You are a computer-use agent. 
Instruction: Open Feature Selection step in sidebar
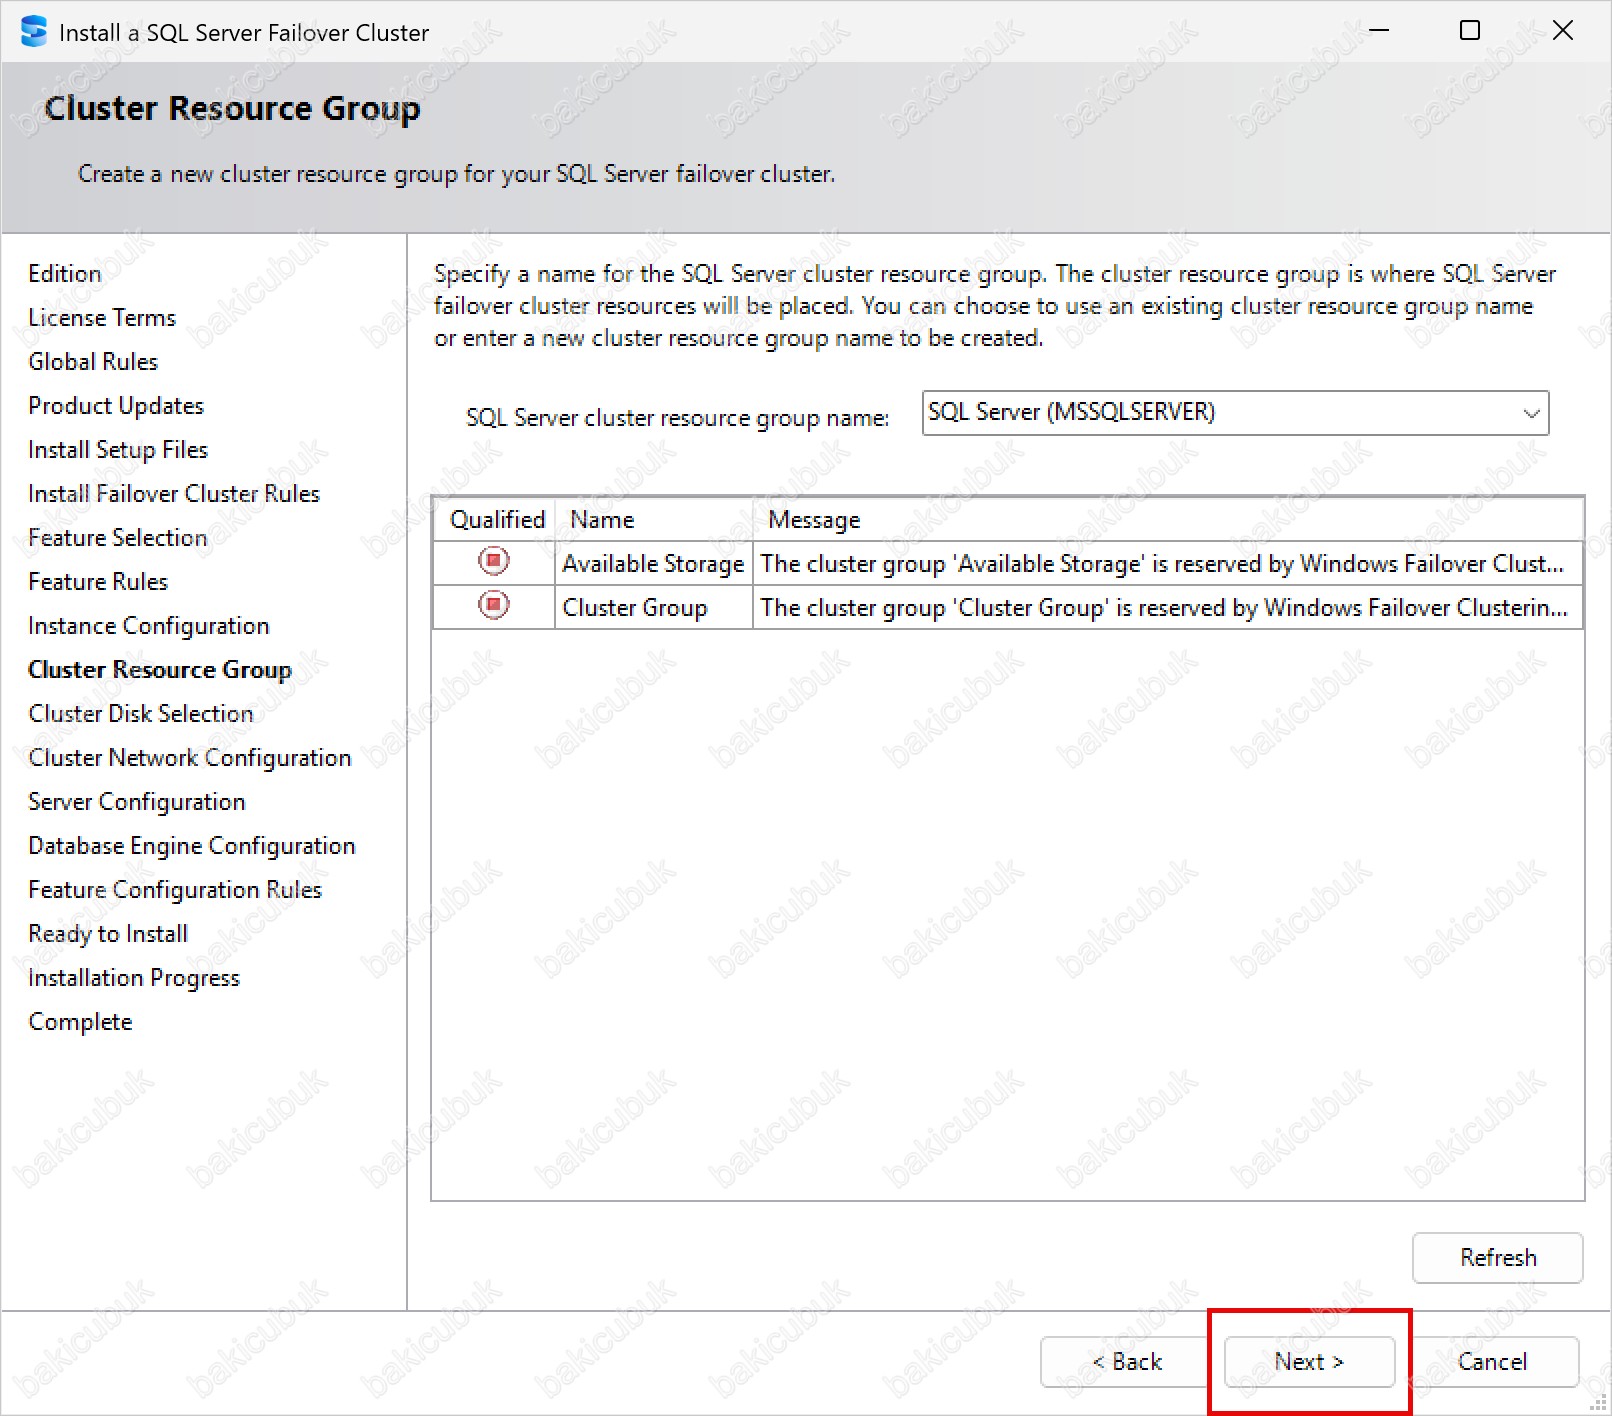pos(118,538)
